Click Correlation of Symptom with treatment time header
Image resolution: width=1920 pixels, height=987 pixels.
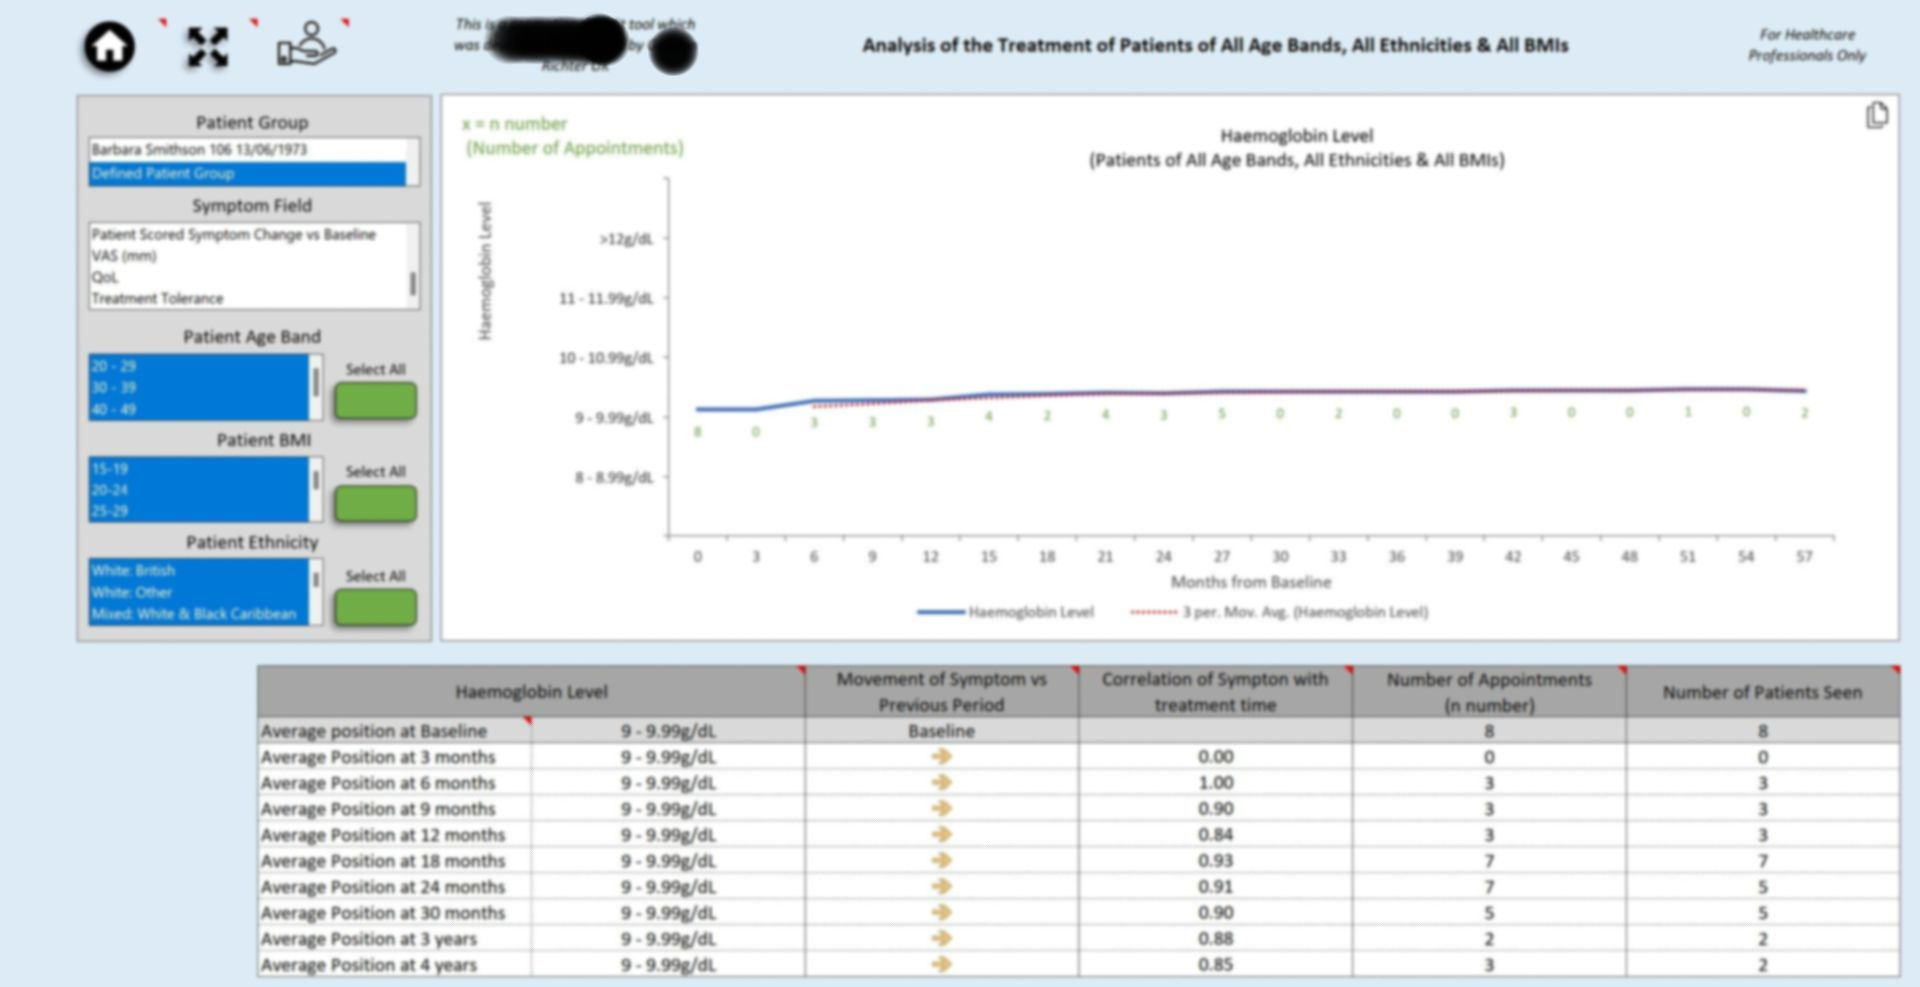click(x=1215, y=692)
